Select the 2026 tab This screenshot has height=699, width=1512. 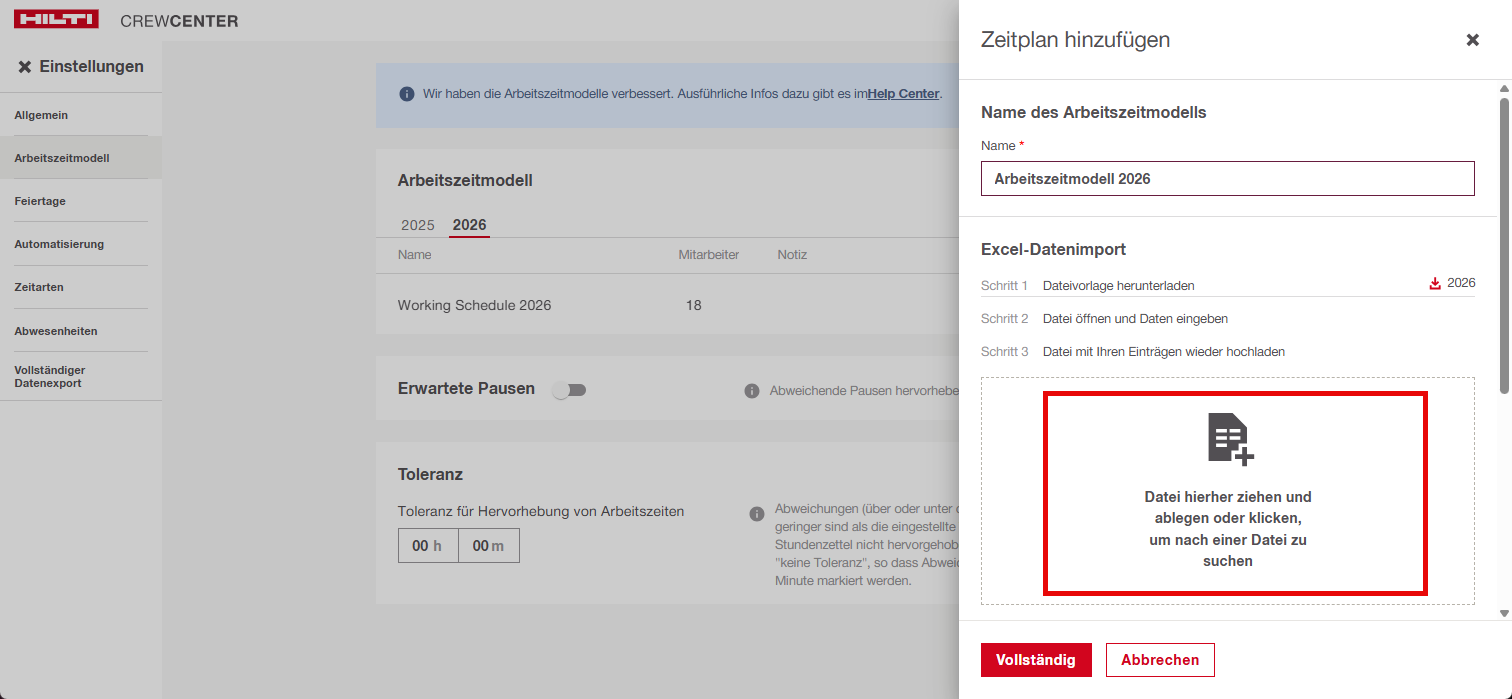coord(469,225)
